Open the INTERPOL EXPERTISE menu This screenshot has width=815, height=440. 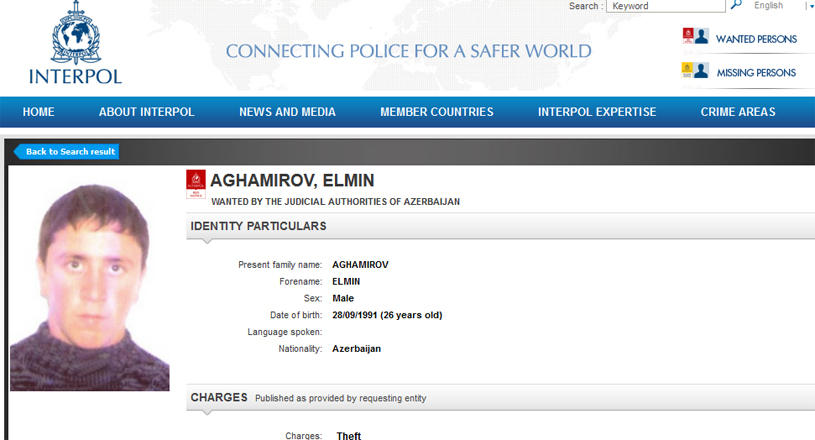[597, 112]
